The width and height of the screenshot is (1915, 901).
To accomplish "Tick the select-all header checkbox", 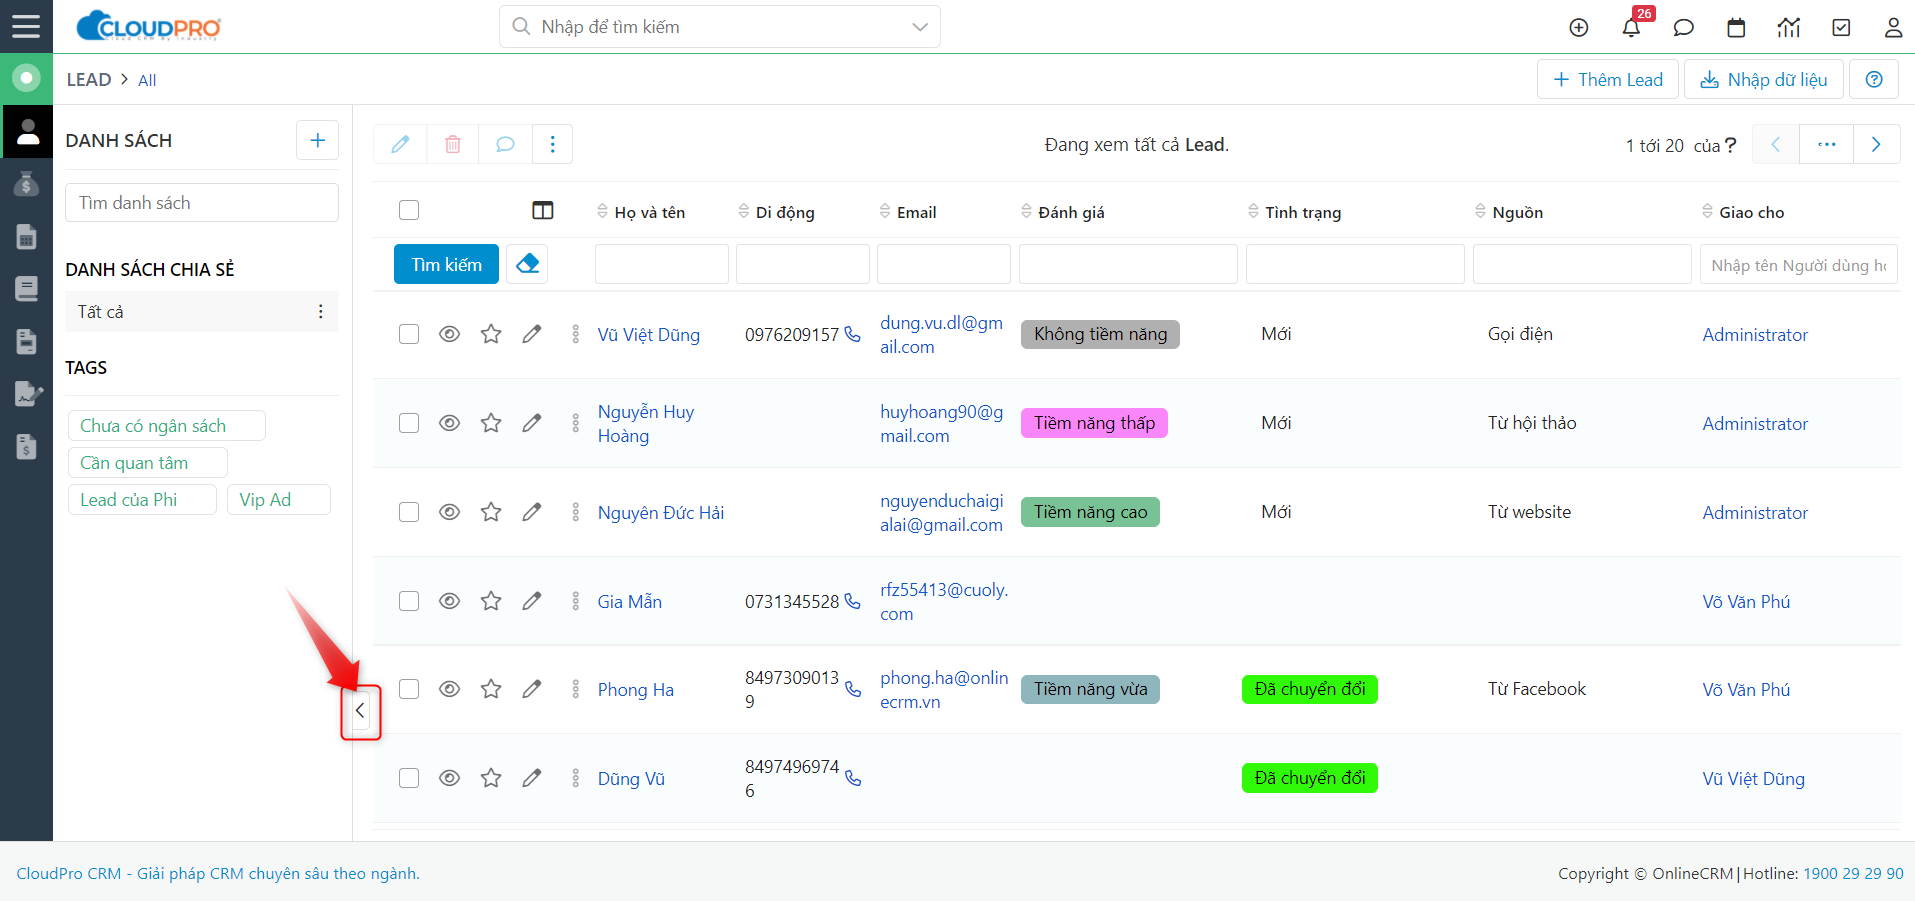I will point(409,210).
